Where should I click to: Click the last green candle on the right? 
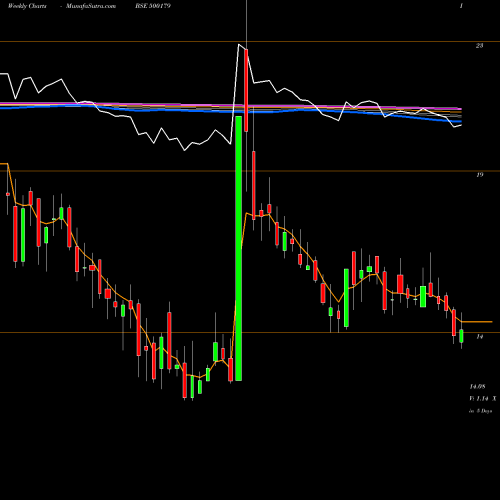click(461, 336)
